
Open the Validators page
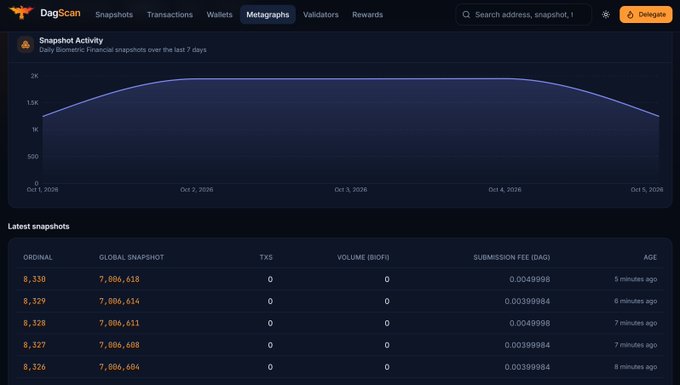pos(321,15)
